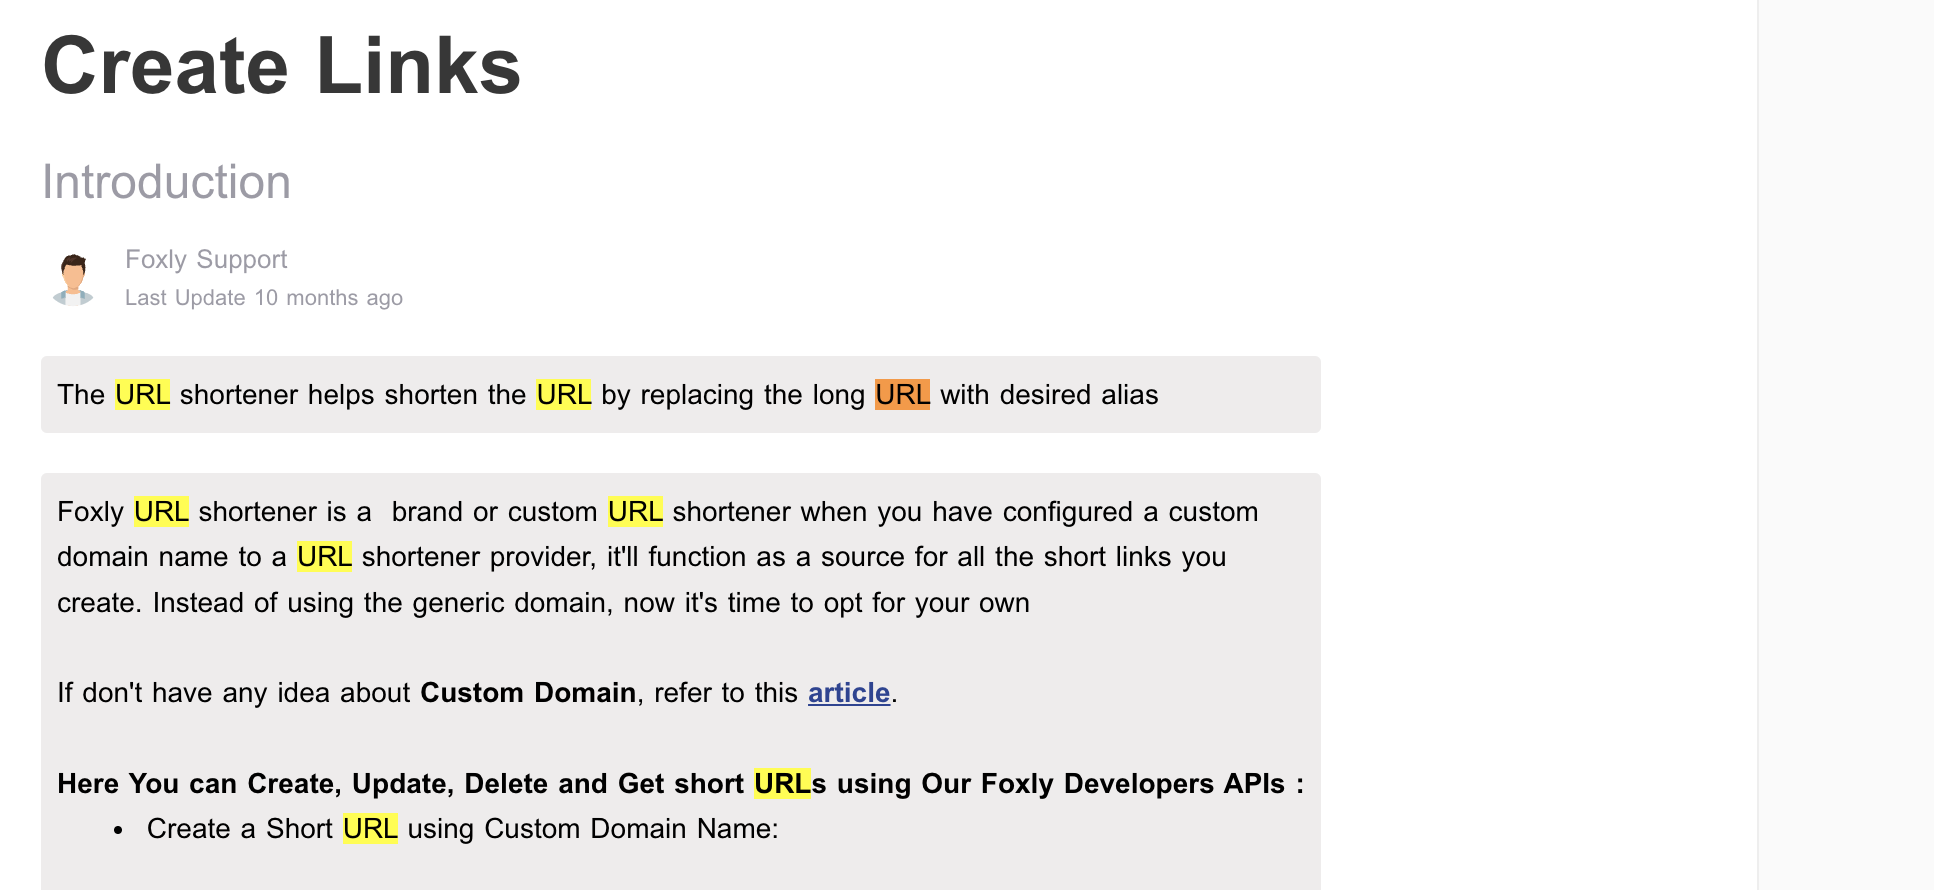Click highlighted URL in "Create a Short" bullet

point(370,829)
